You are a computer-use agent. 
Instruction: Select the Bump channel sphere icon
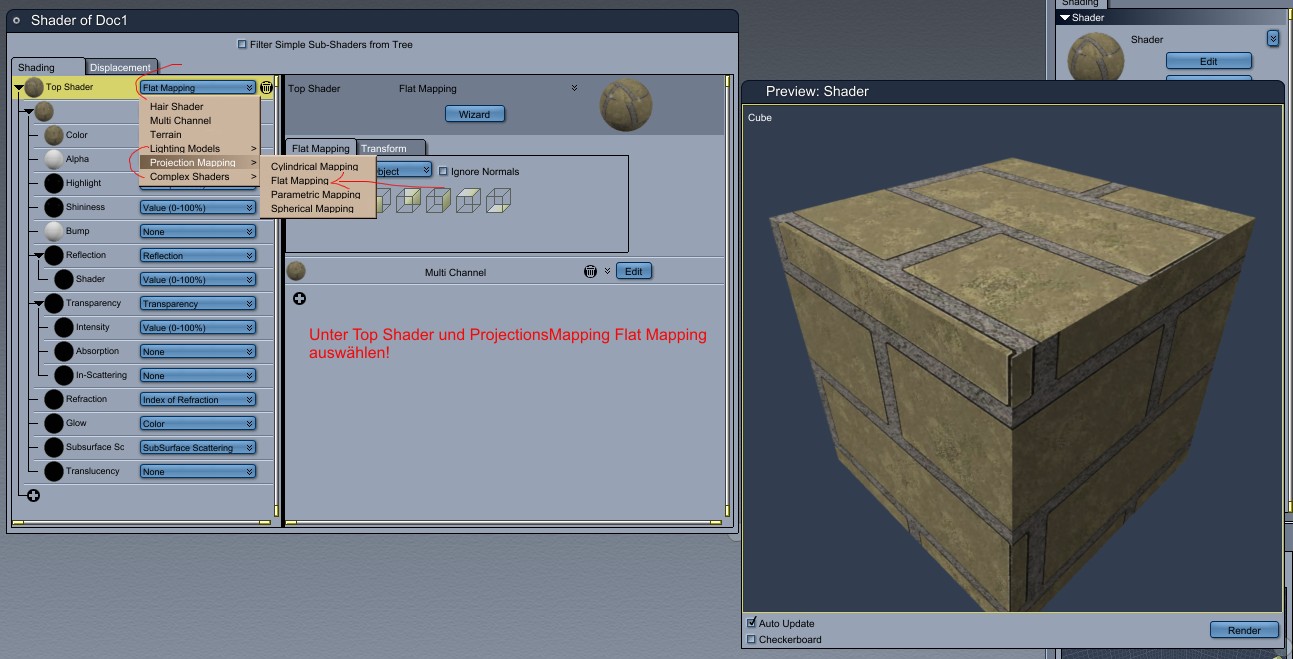coord(53,231)
